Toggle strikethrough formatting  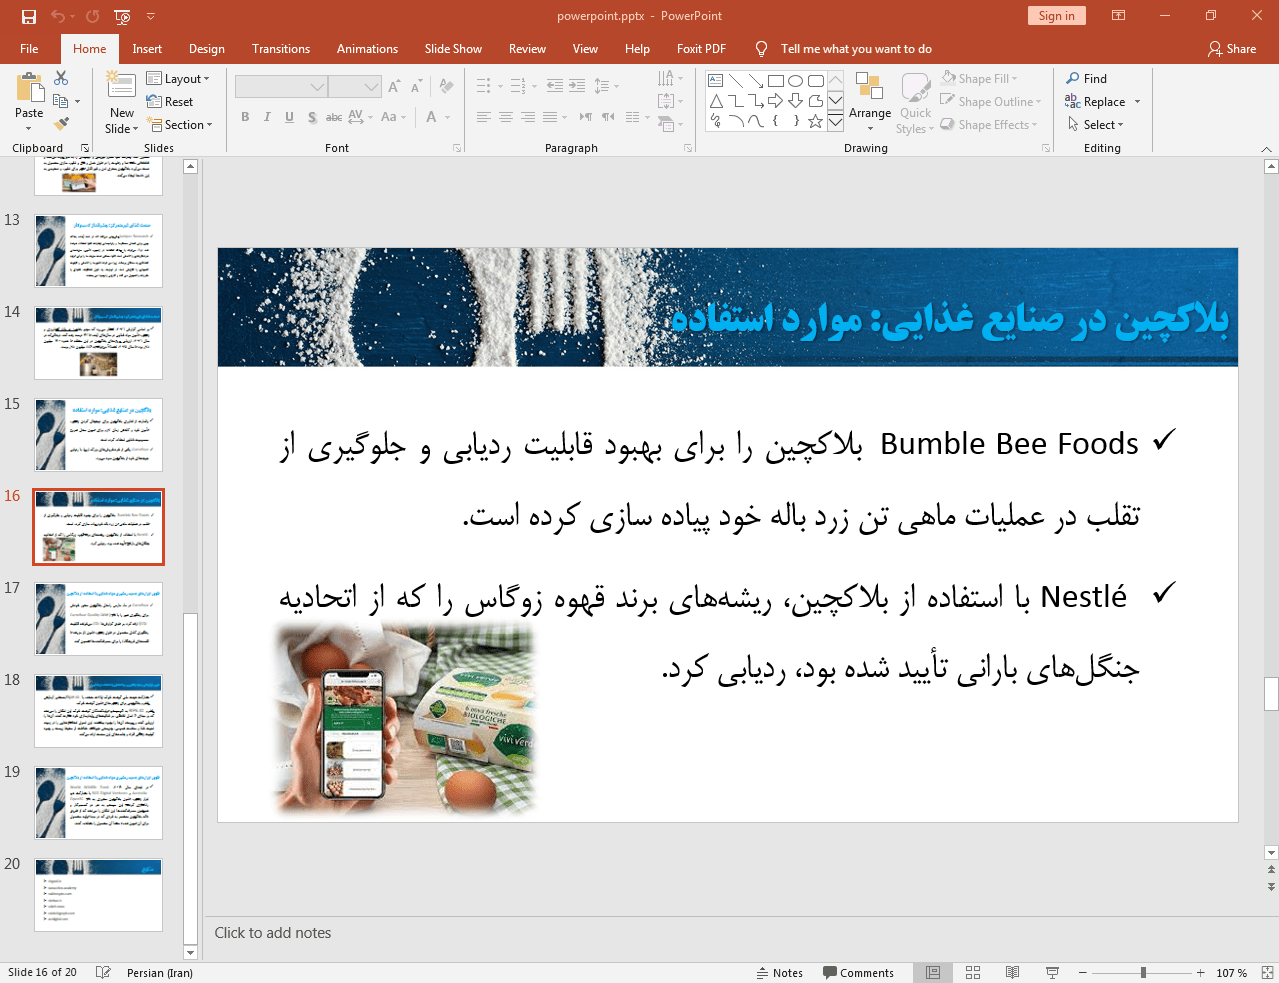334,117
